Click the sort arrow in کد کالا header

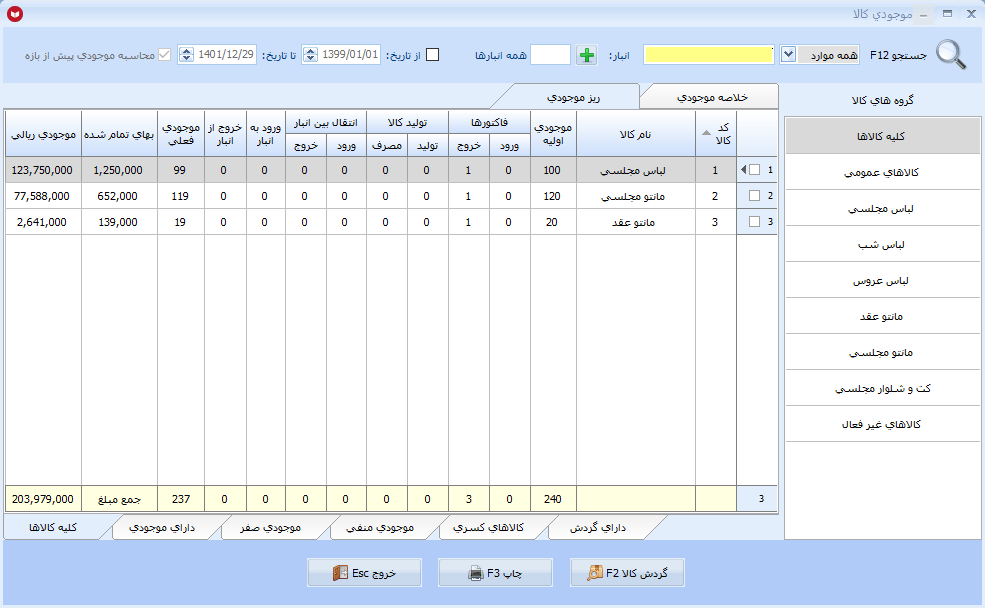coord(706,133)
